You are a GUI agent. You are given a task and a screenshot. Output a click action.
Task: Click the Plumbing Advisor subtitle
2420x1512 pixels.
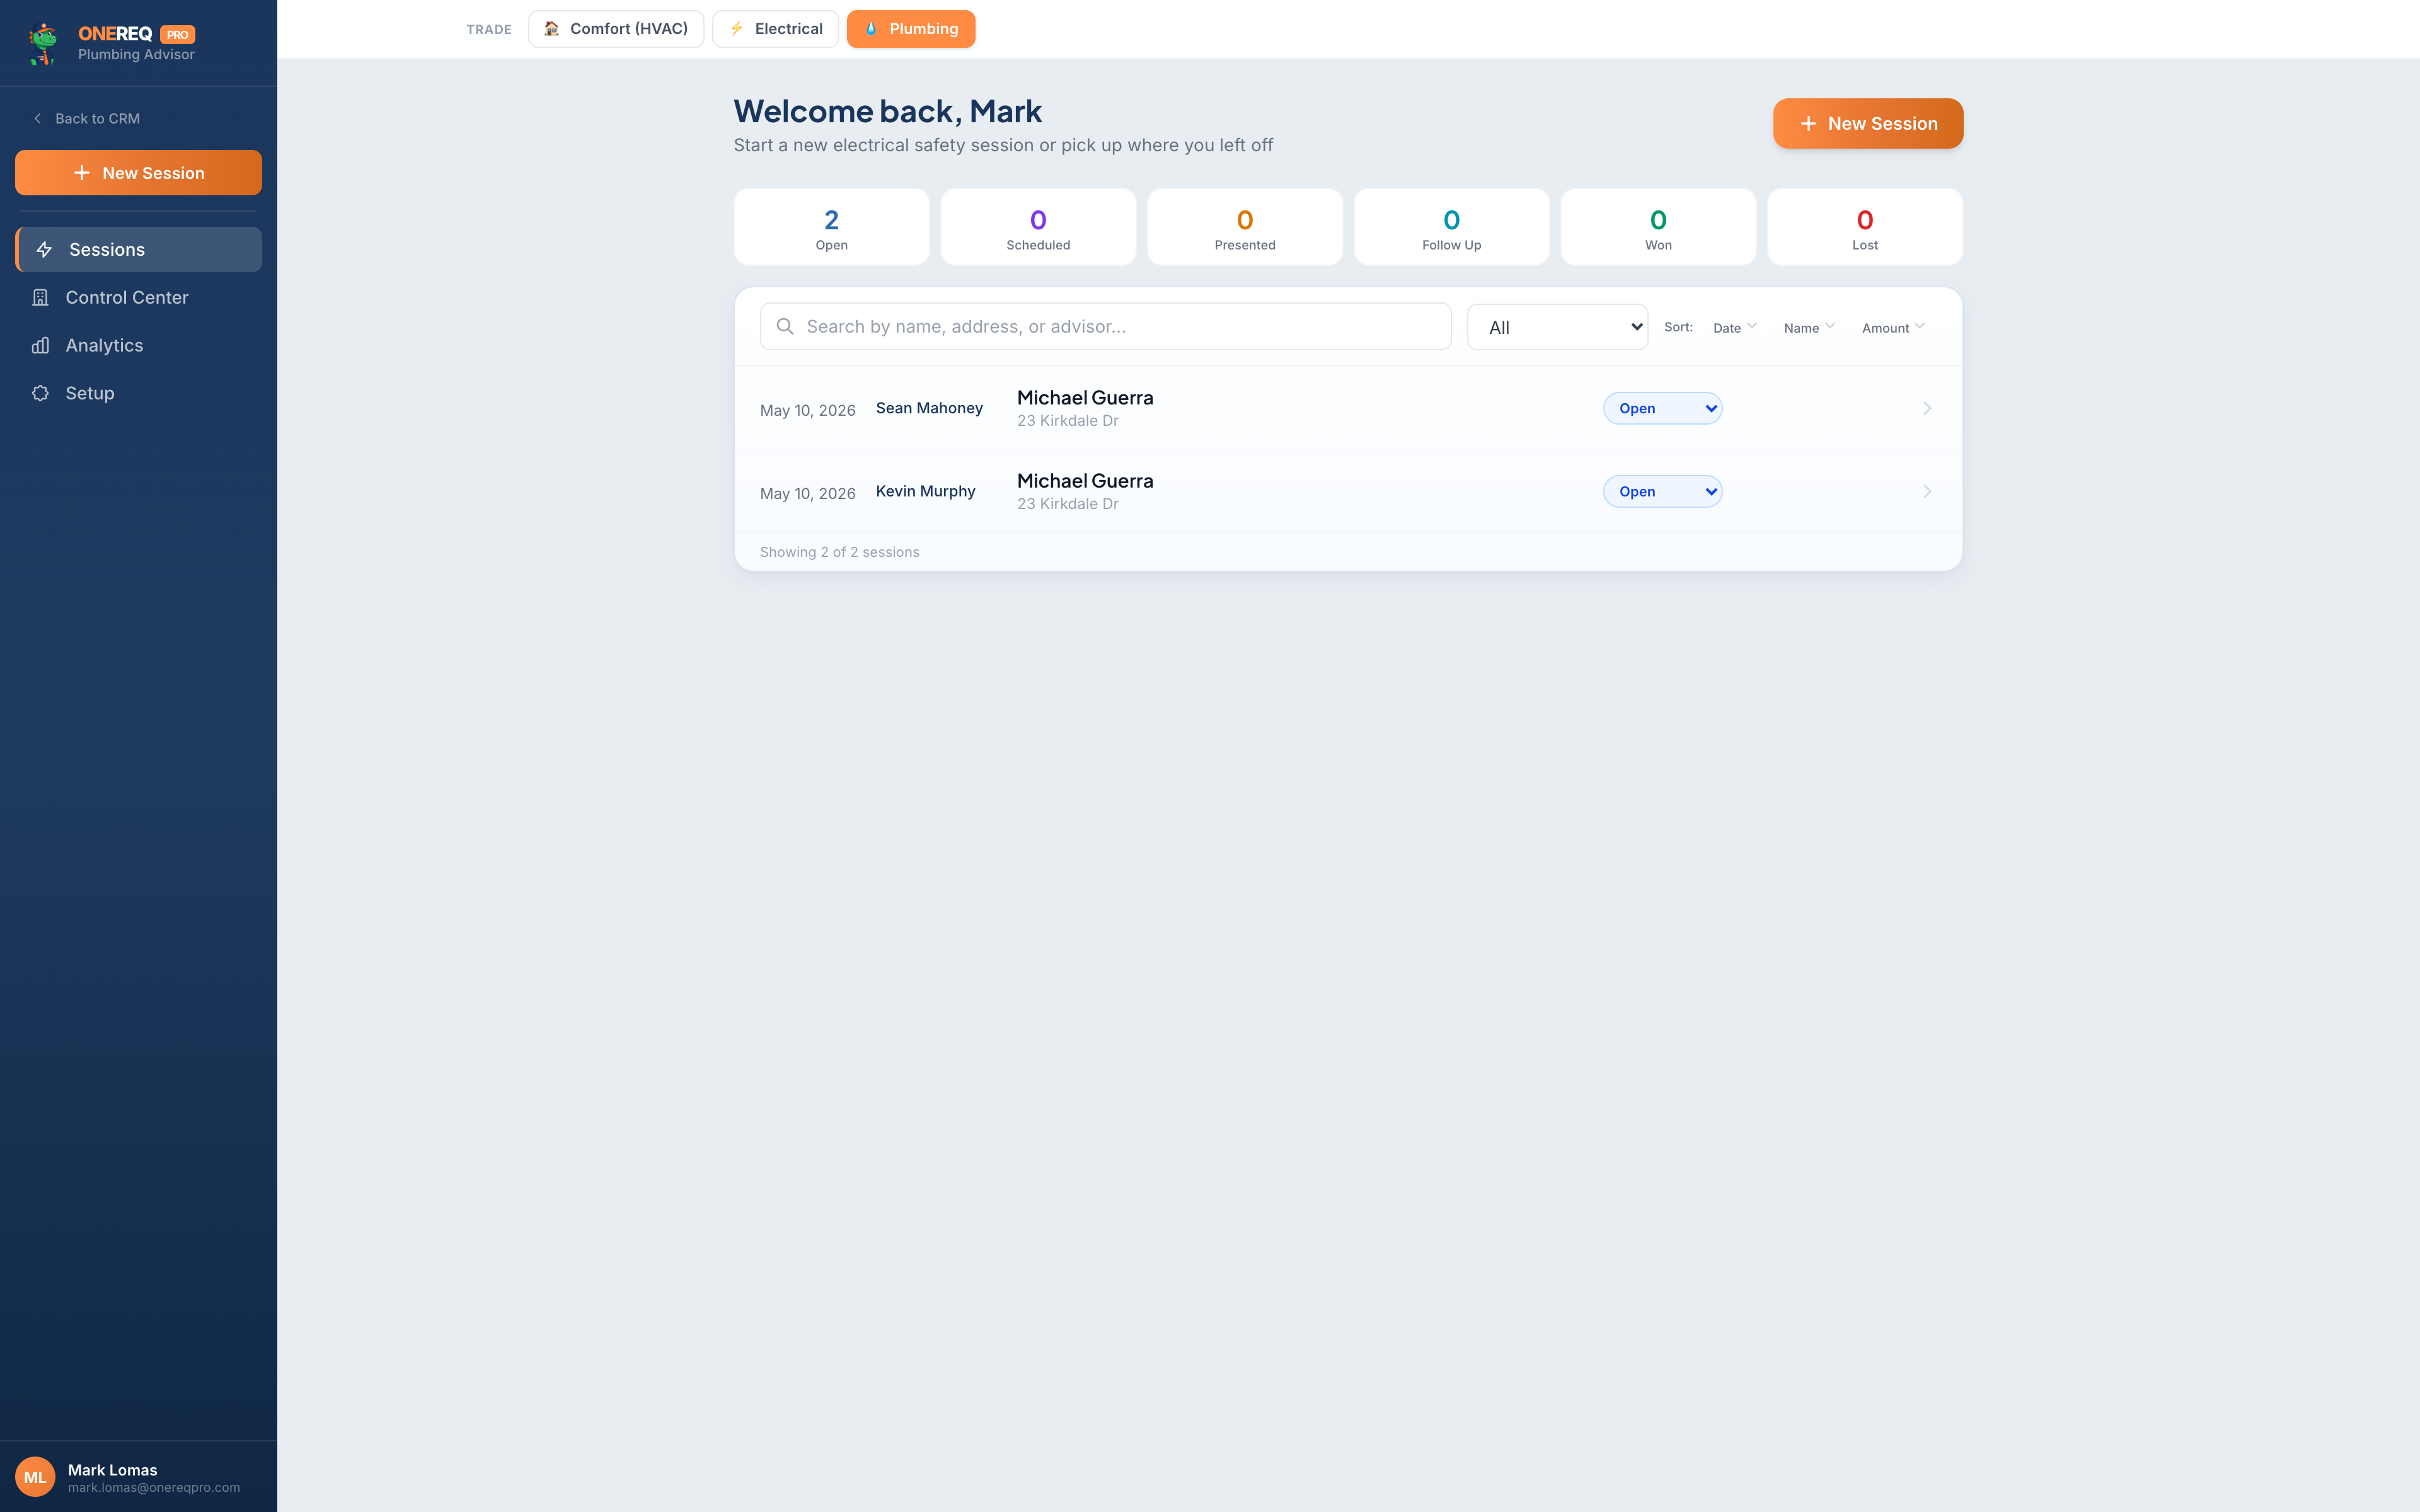[136, 54]
